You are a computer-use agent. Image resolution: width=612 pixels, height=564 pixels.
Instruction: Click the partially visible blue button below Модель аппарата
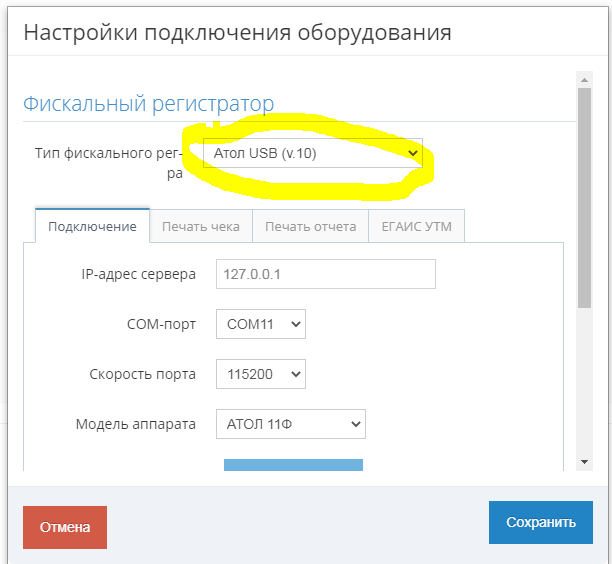click(294, 465)
